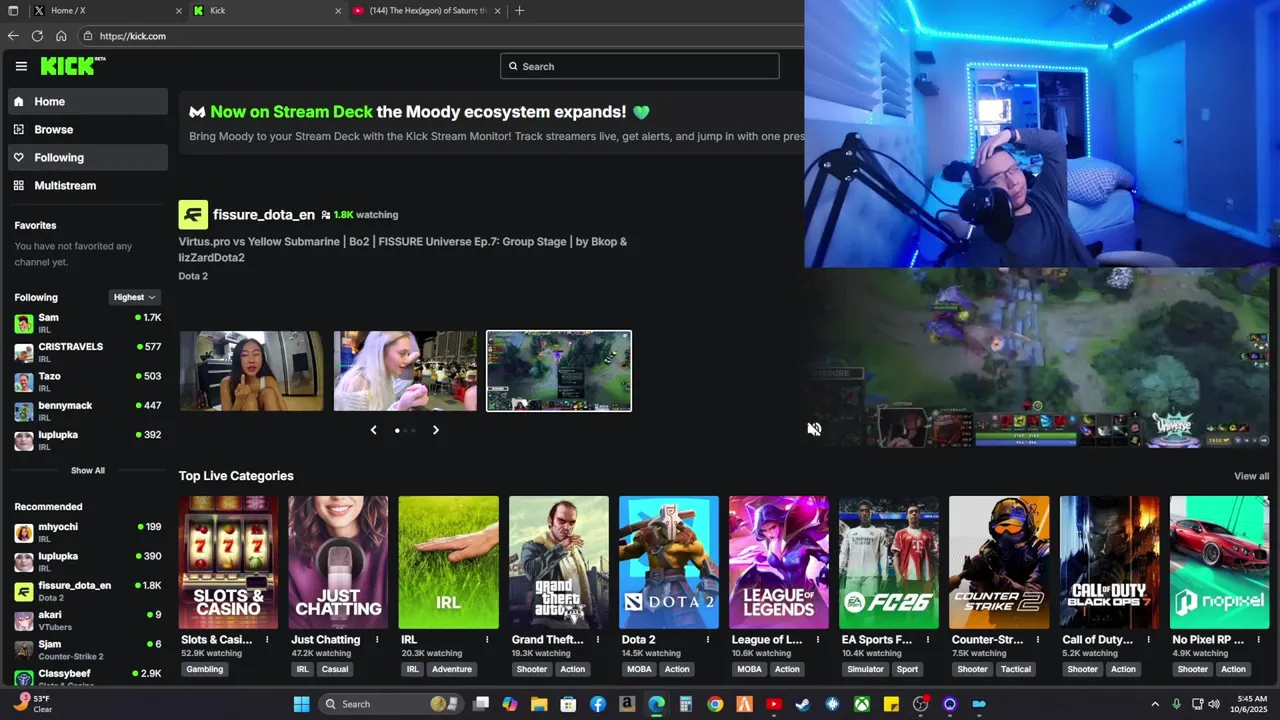Reload the page with refresh icon
The image size is (1280, 720).
37,36
